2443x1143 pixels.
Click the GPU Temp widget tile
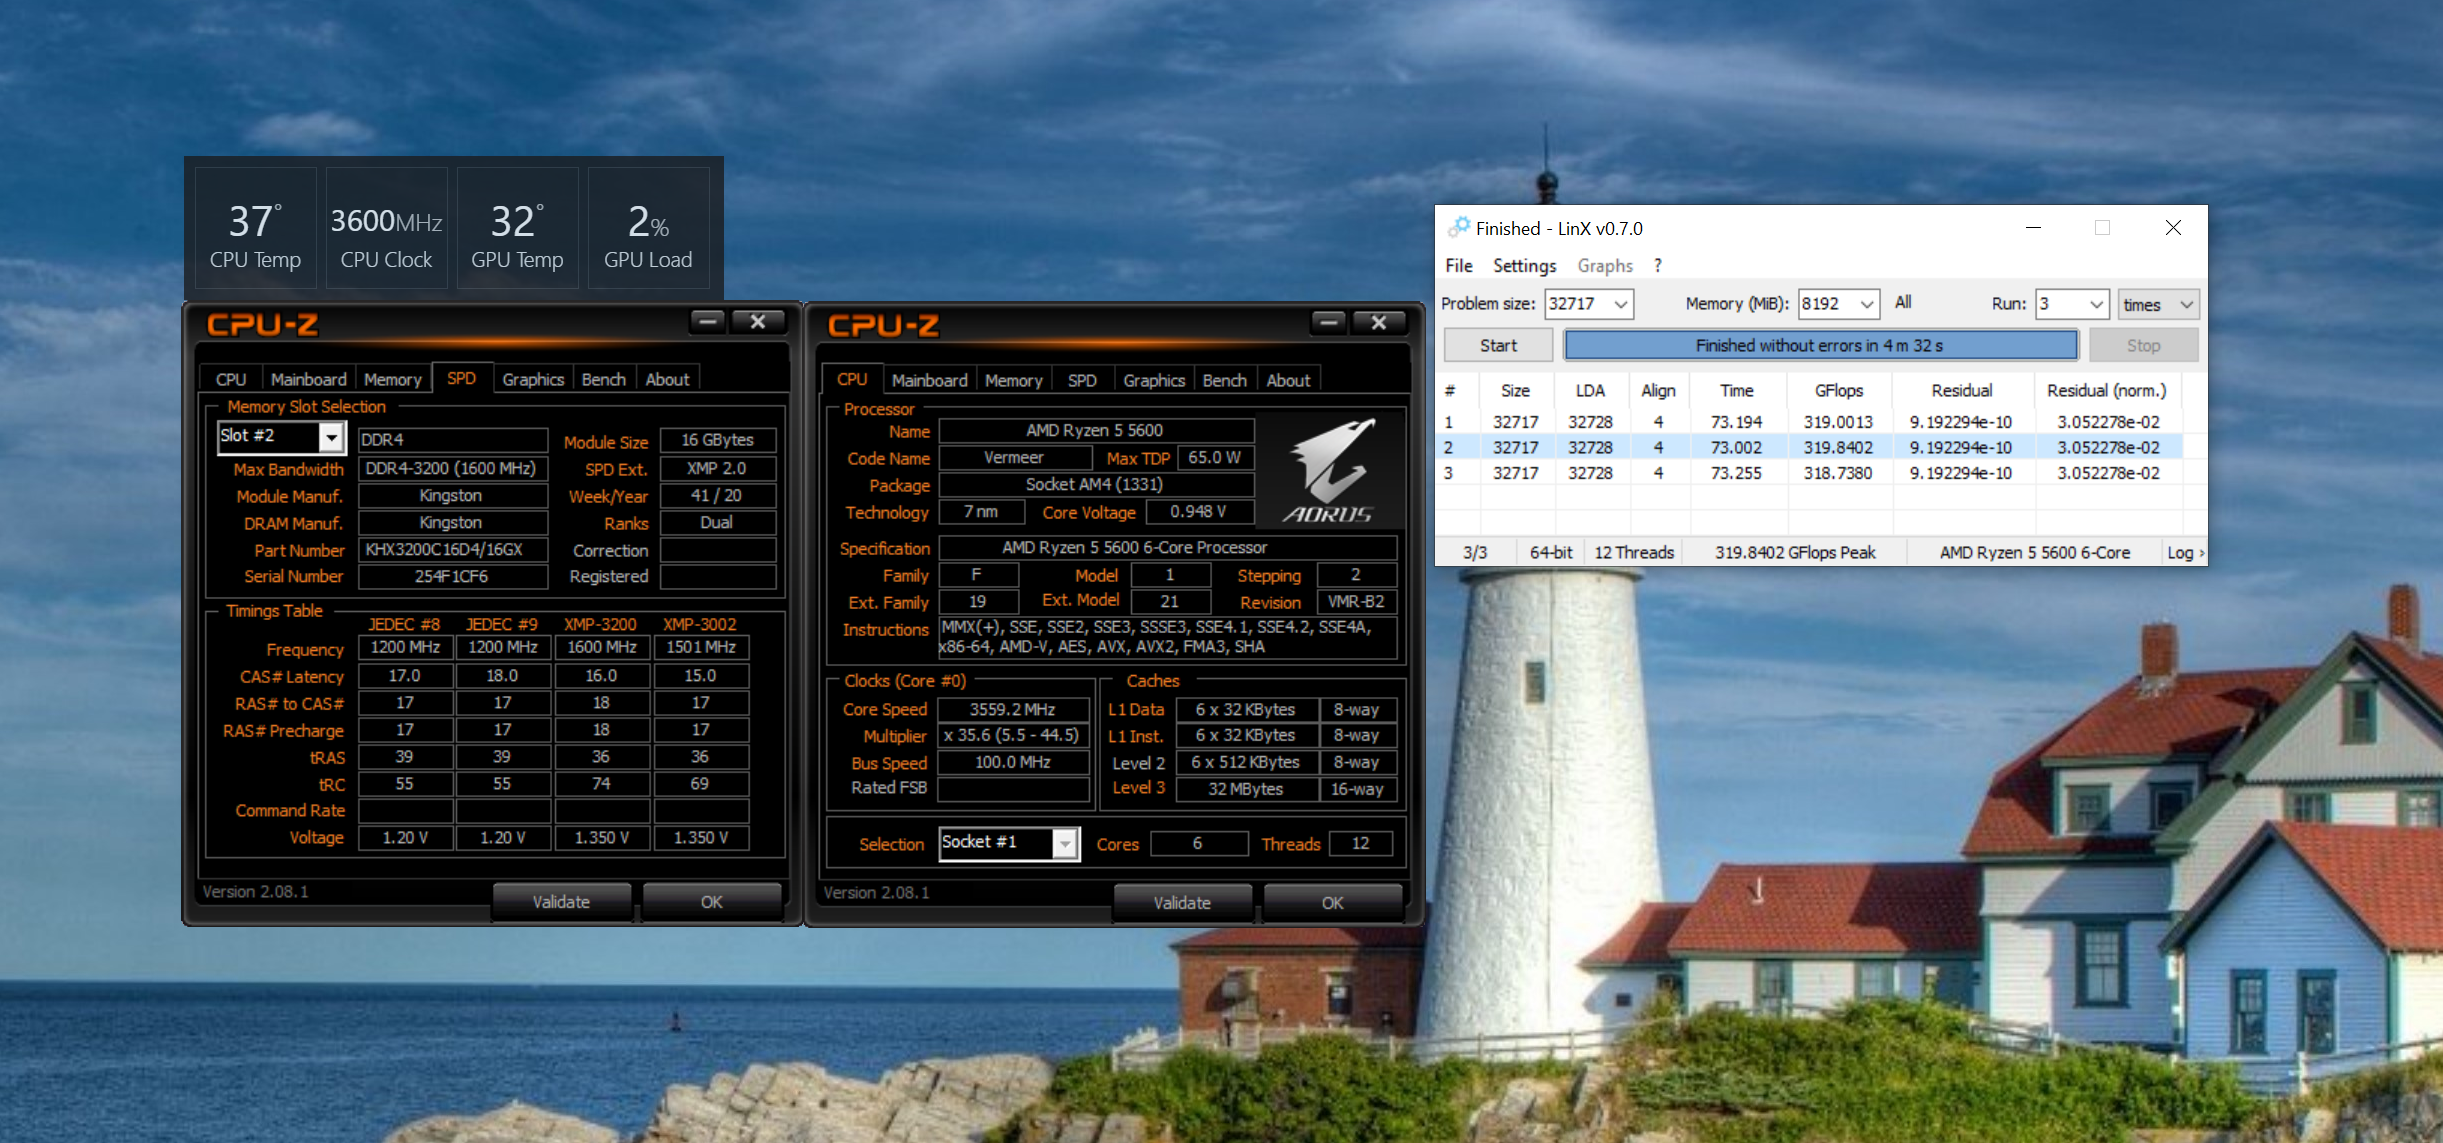517,228
